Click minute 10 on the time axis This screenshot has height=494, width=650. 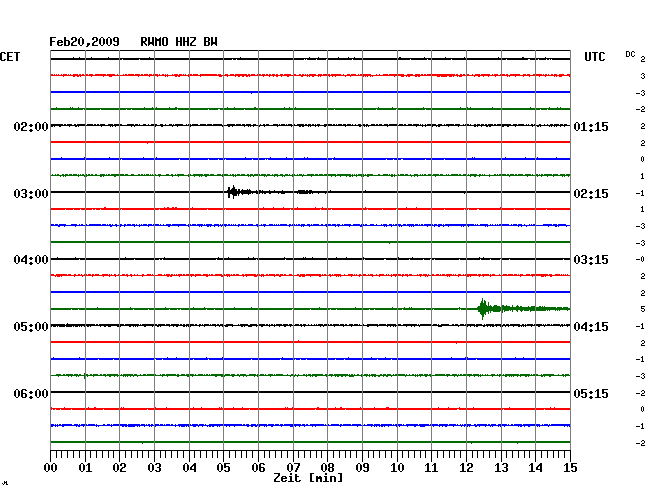tap(397, 467)
